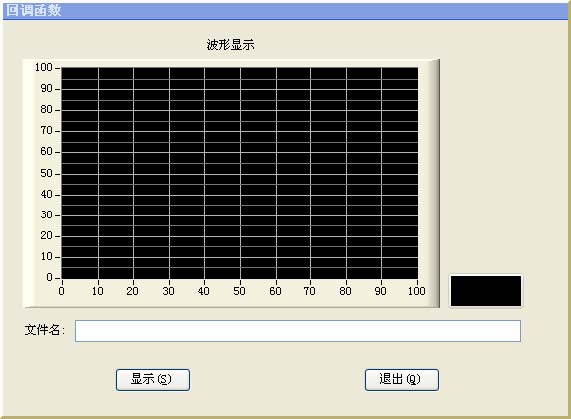Click the 回调函数 window title bar
Image resolution: width=571 pixels, height=419 pixels.
pos(286,11)
